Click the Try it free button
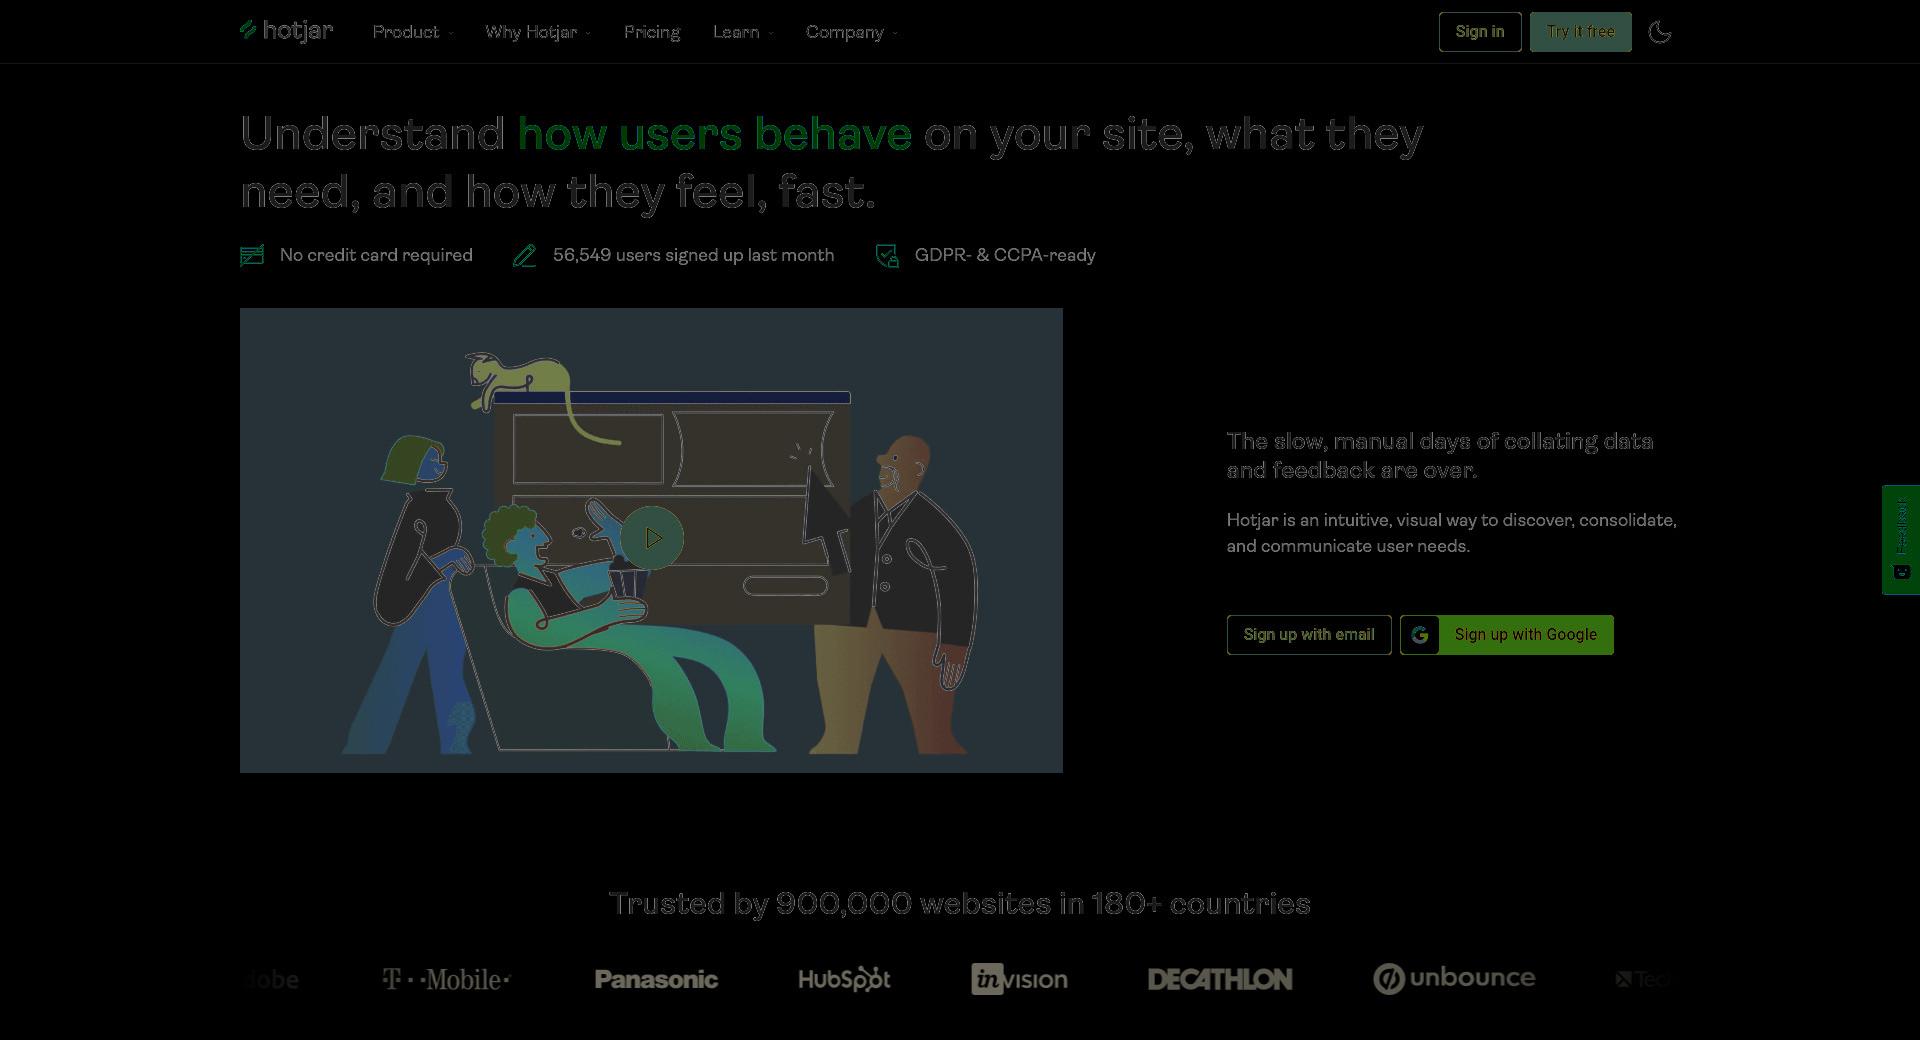Viewport: 1920px width, 1040px height. click(1580, 32)
